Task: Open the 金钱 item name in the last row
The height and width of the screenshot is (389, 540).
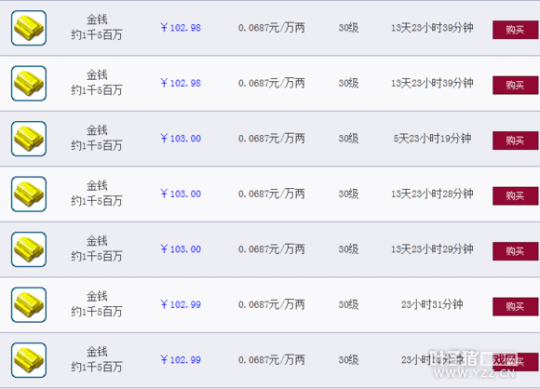Action: [x=97, y=352]
